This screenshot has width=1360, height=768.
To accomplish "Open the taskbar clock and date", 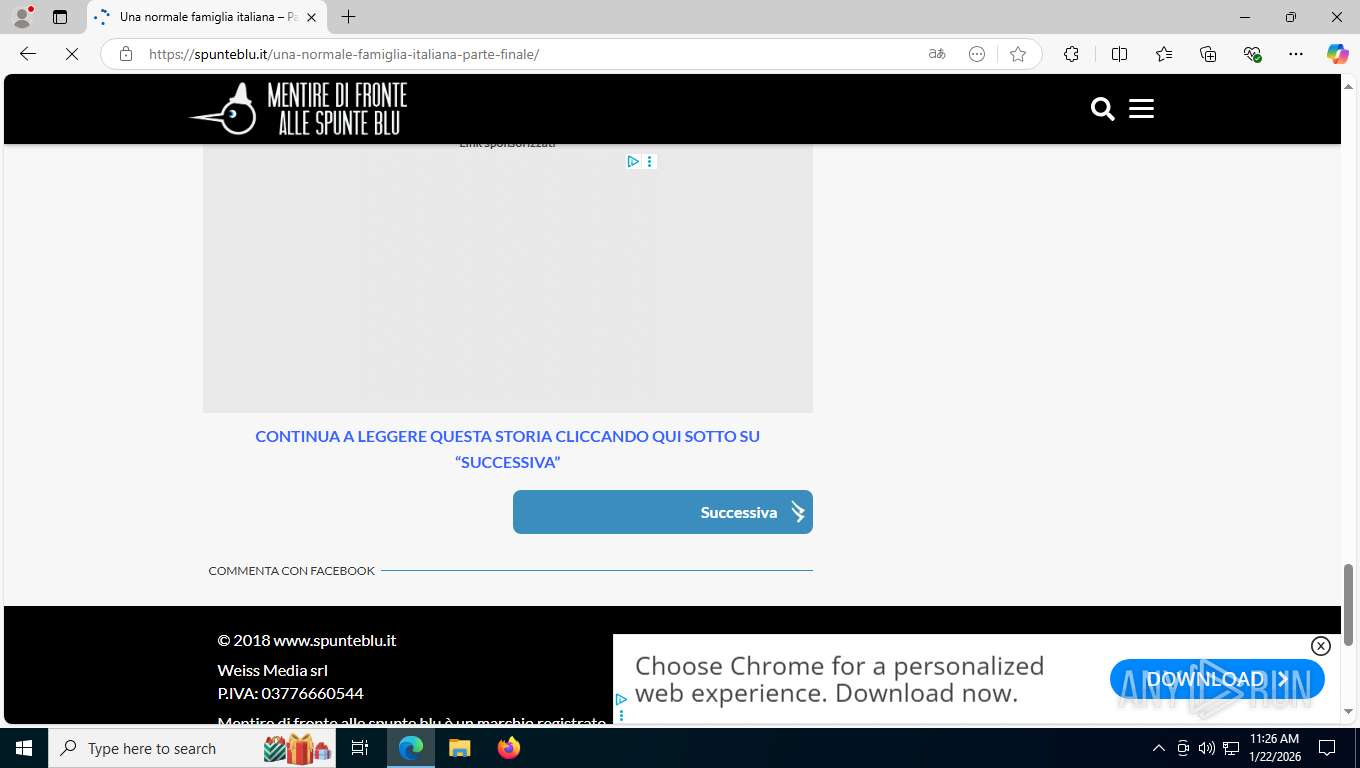I will click(x=1274, y=748).
